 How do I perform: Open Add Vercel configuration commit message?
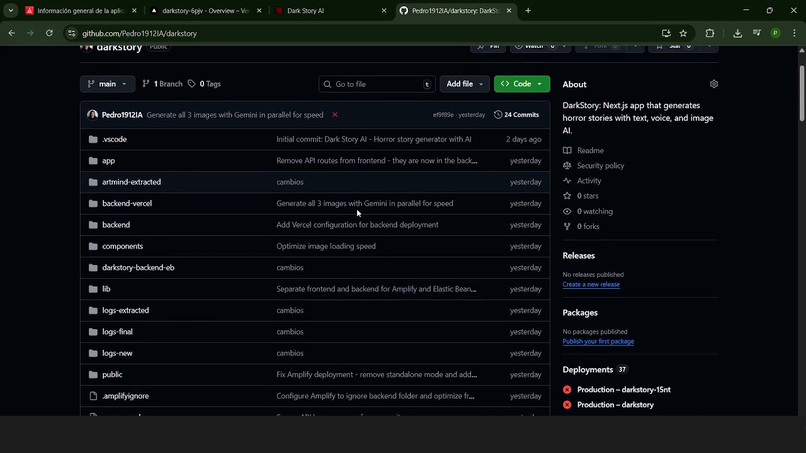[357, 225]
